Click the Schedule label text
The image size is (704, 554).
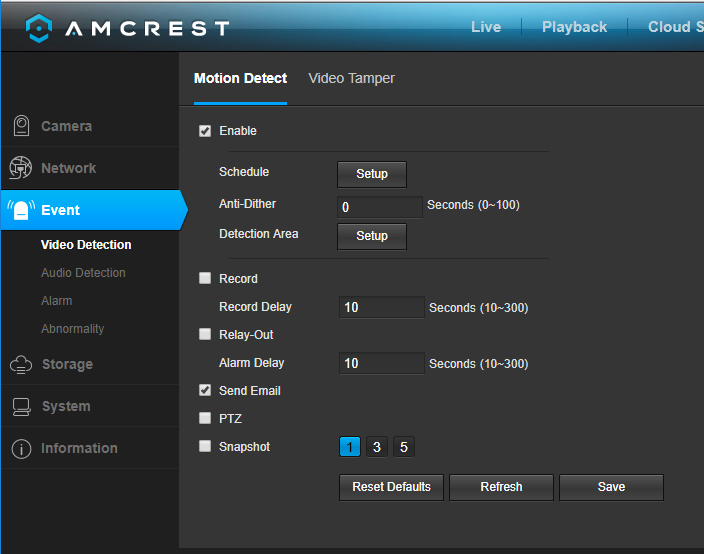[x=244, y=172]
